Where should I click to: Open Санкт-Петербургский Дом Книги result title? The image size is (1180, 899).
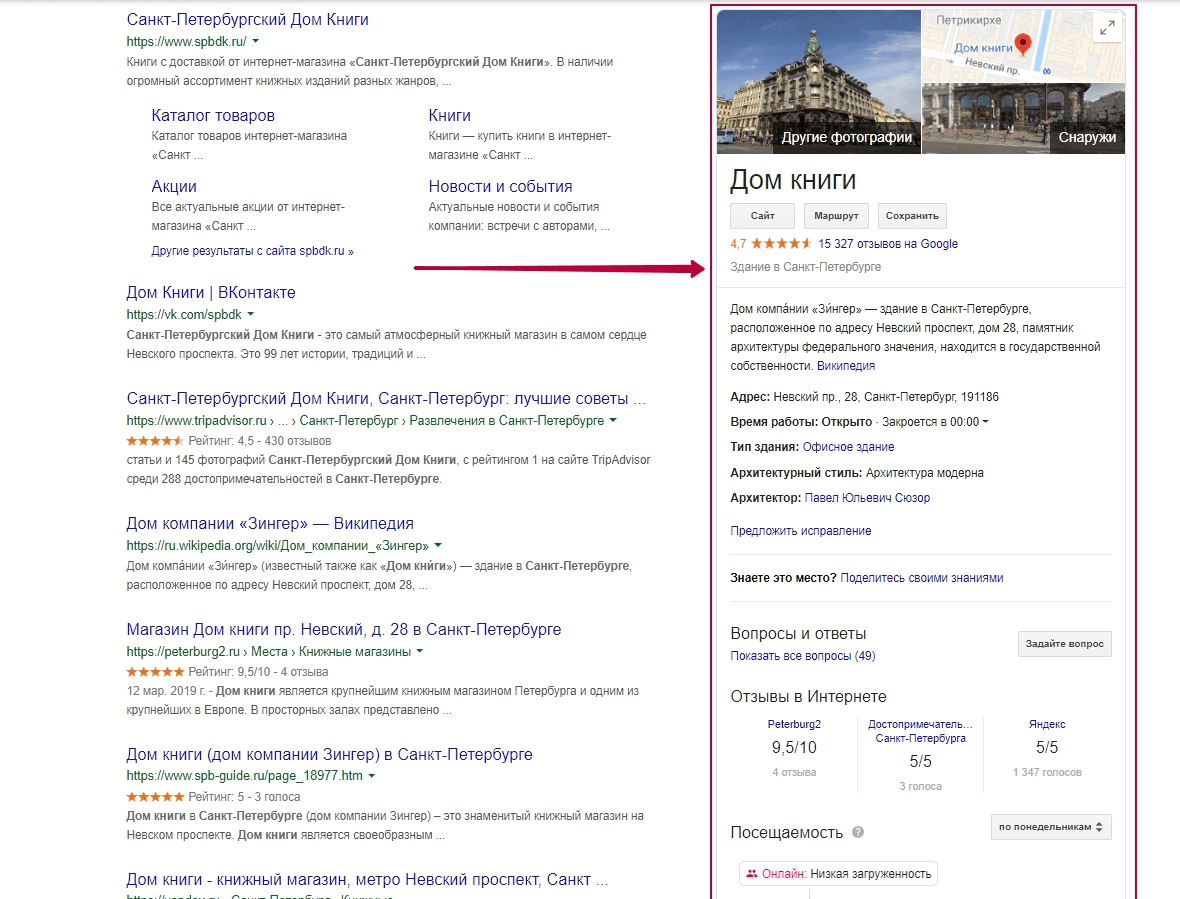click(248, 20)
